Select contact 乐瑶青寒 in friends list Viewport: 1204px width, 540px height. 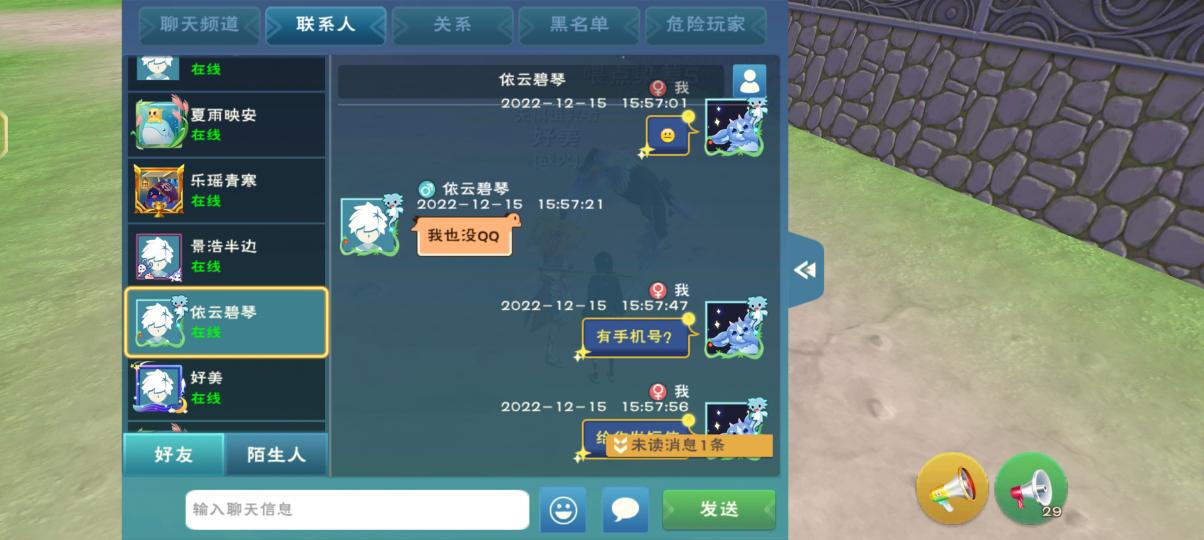pyautogui.click(x=226, y=190)
